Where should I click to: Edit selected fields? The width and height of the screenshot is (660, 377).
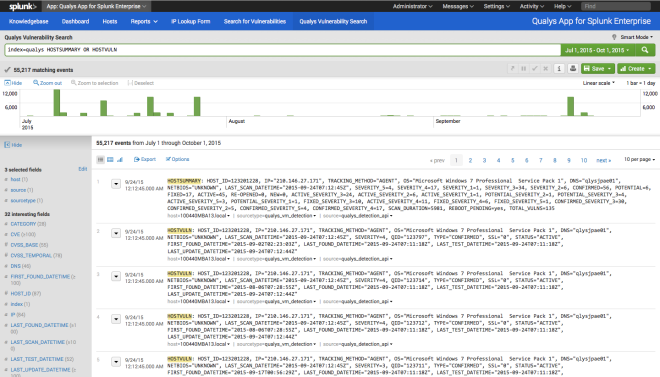(82, 169)
